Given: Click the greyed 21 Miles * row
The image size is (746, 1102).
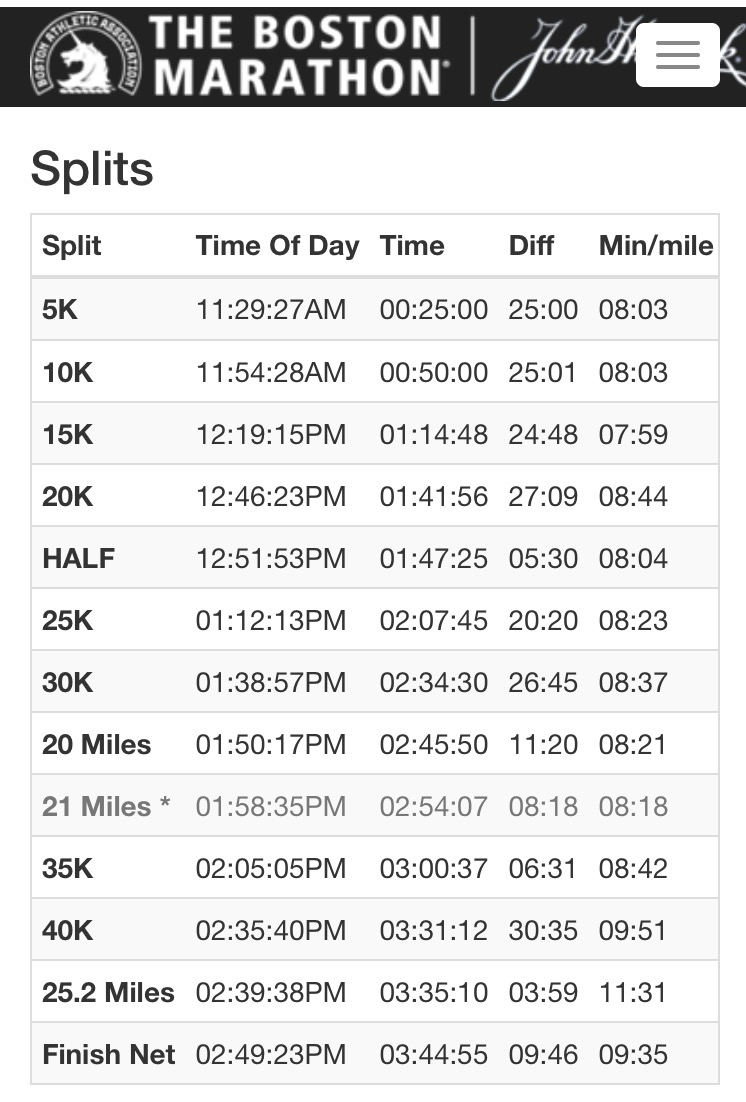Looking at the screenshot, I should click(106, 806).
